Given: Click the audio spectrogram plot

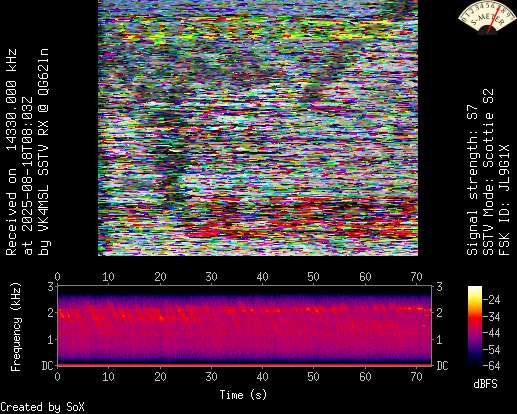Looking at the screenshot, I should (245, 326).
